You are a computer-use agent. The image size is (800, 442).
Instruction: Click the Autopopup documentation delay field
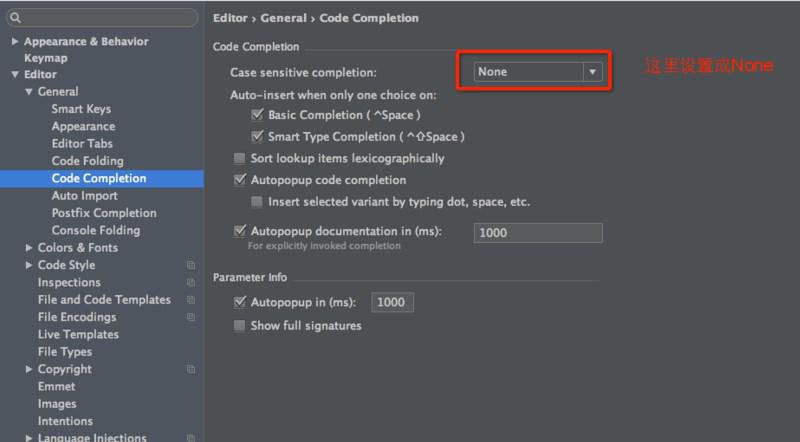[538, 233]
